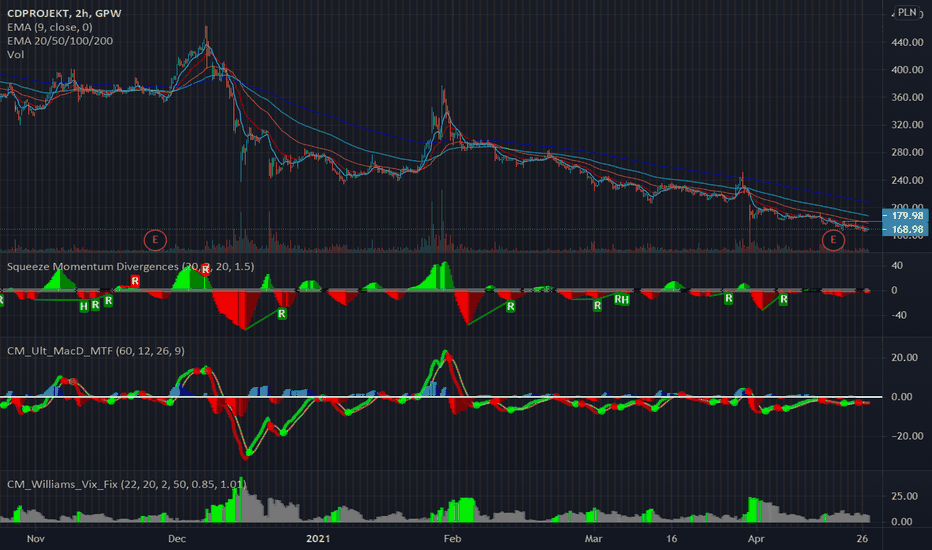Click the 280.00 price axis label
The width and height of the screenshot is (932, 550).
pyautogui.click(x=908, y=152)
